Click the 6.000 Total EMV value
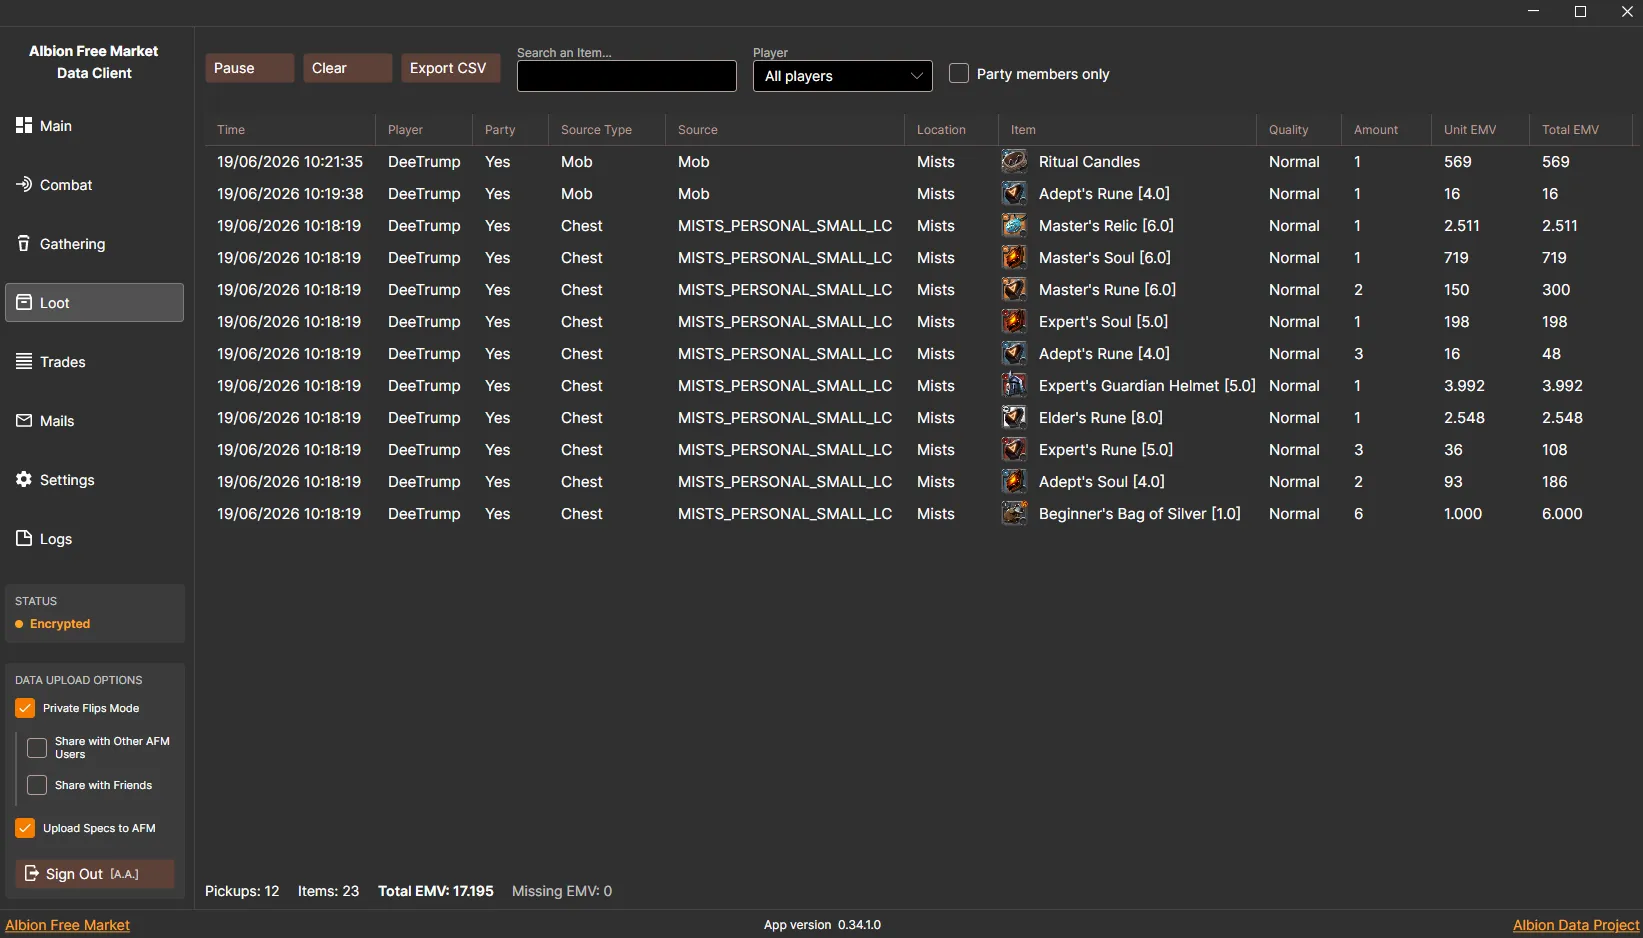The image size is (1643, 938). [x=1562, y=514]
